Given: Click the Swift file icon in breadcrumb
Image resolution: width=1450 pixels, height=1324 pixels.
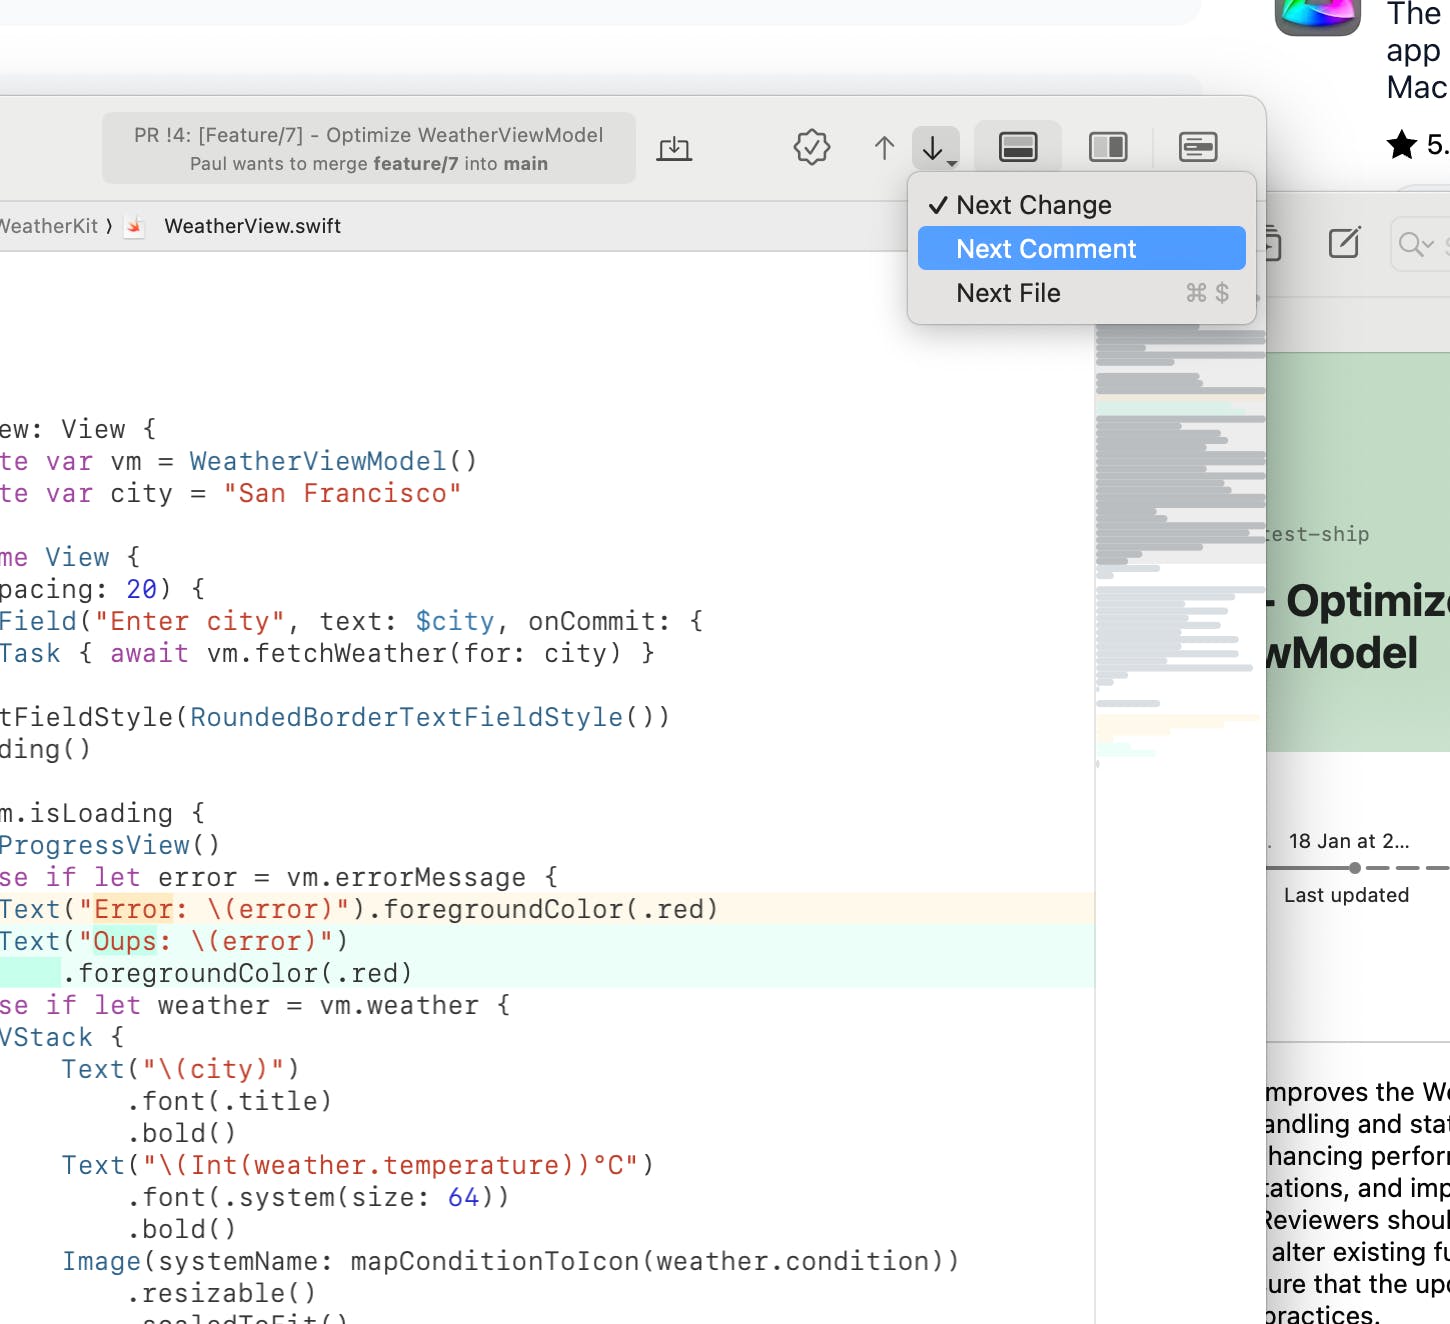Looking at the screenshot, I should point(135,226).
